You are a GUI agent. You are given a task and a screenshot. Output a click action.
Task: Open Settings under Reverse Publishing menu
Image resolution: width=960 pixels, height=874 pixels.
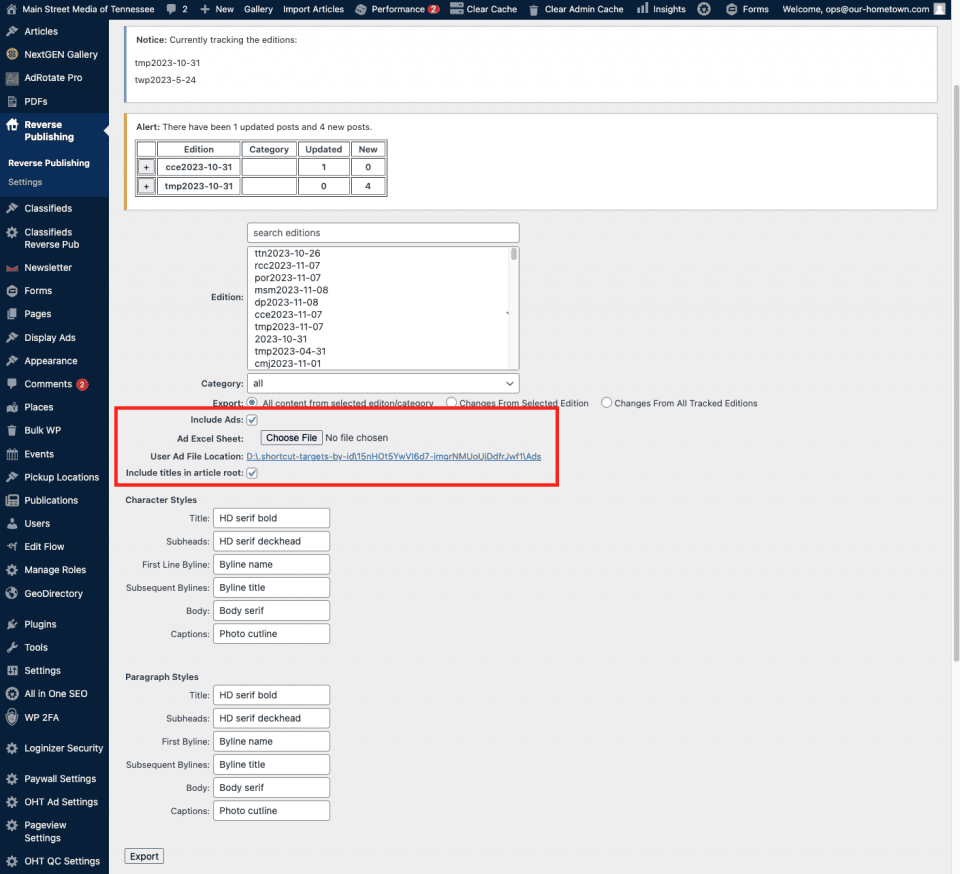pyautogui.click(x=25, y=183)
